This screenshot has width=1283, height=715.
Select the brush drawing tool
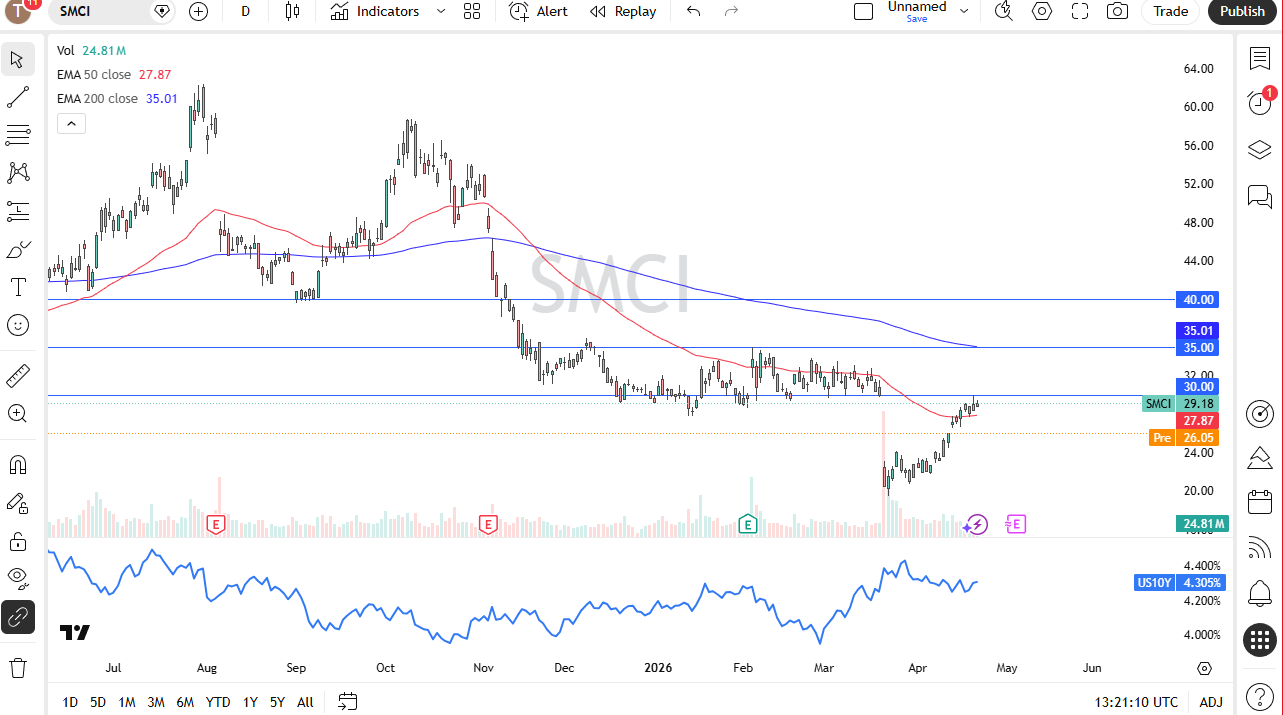click(x=18, y=249)
